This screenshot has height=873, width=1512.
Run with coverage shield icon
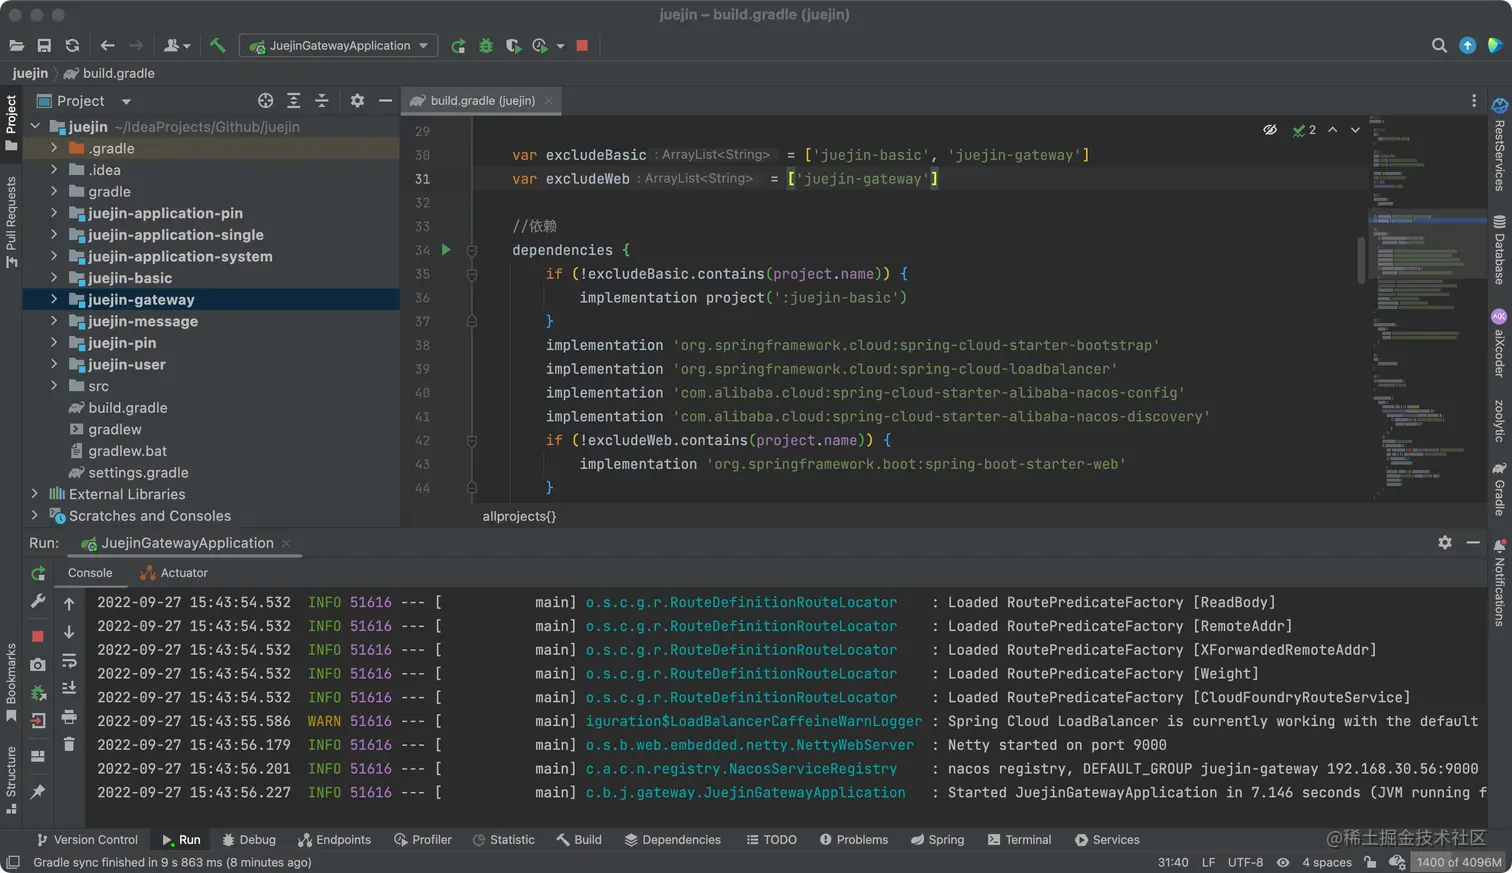[513, 46]
